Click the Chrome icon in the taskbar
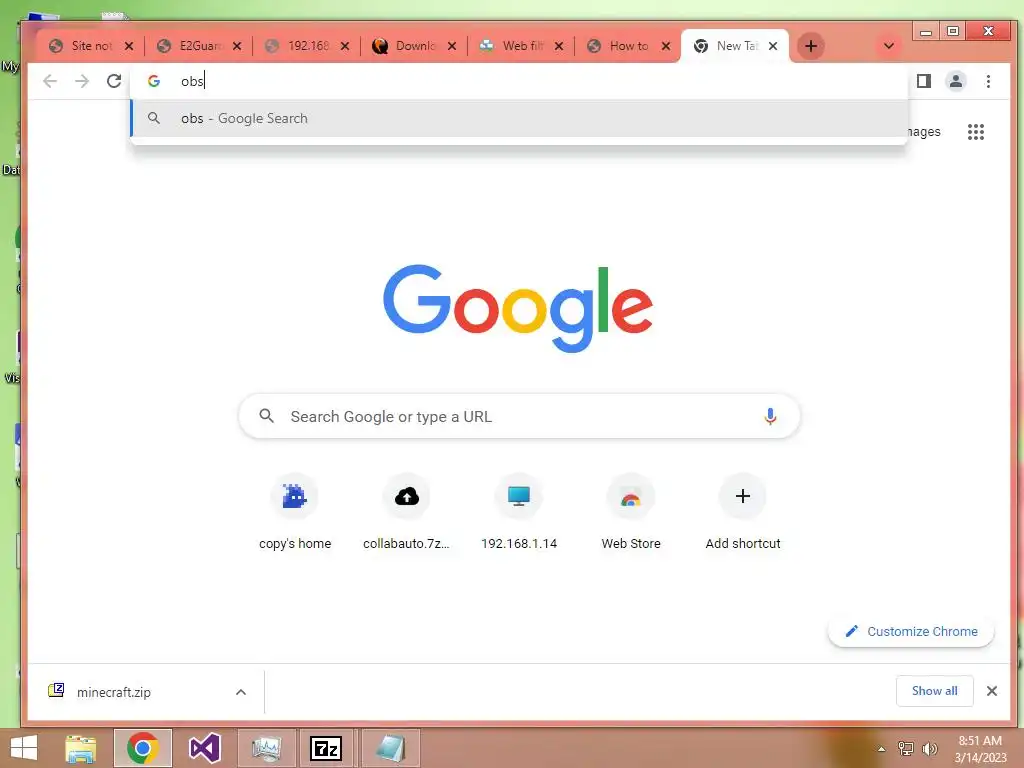Viewport: 1024px width, 768px height. click(143, 748)
